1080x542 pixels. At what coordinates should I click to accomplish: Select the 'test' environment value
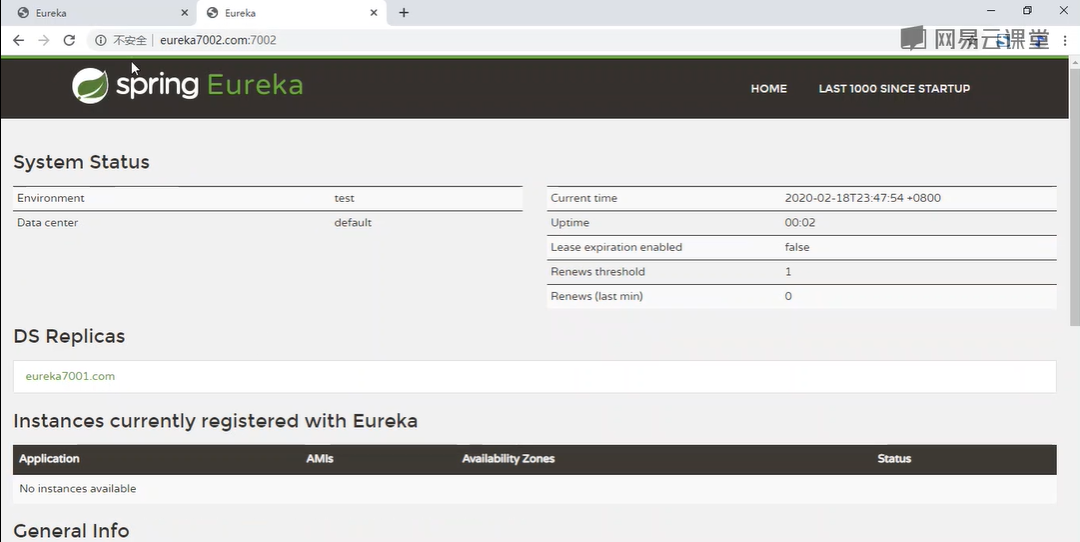[x=344, y=198]
